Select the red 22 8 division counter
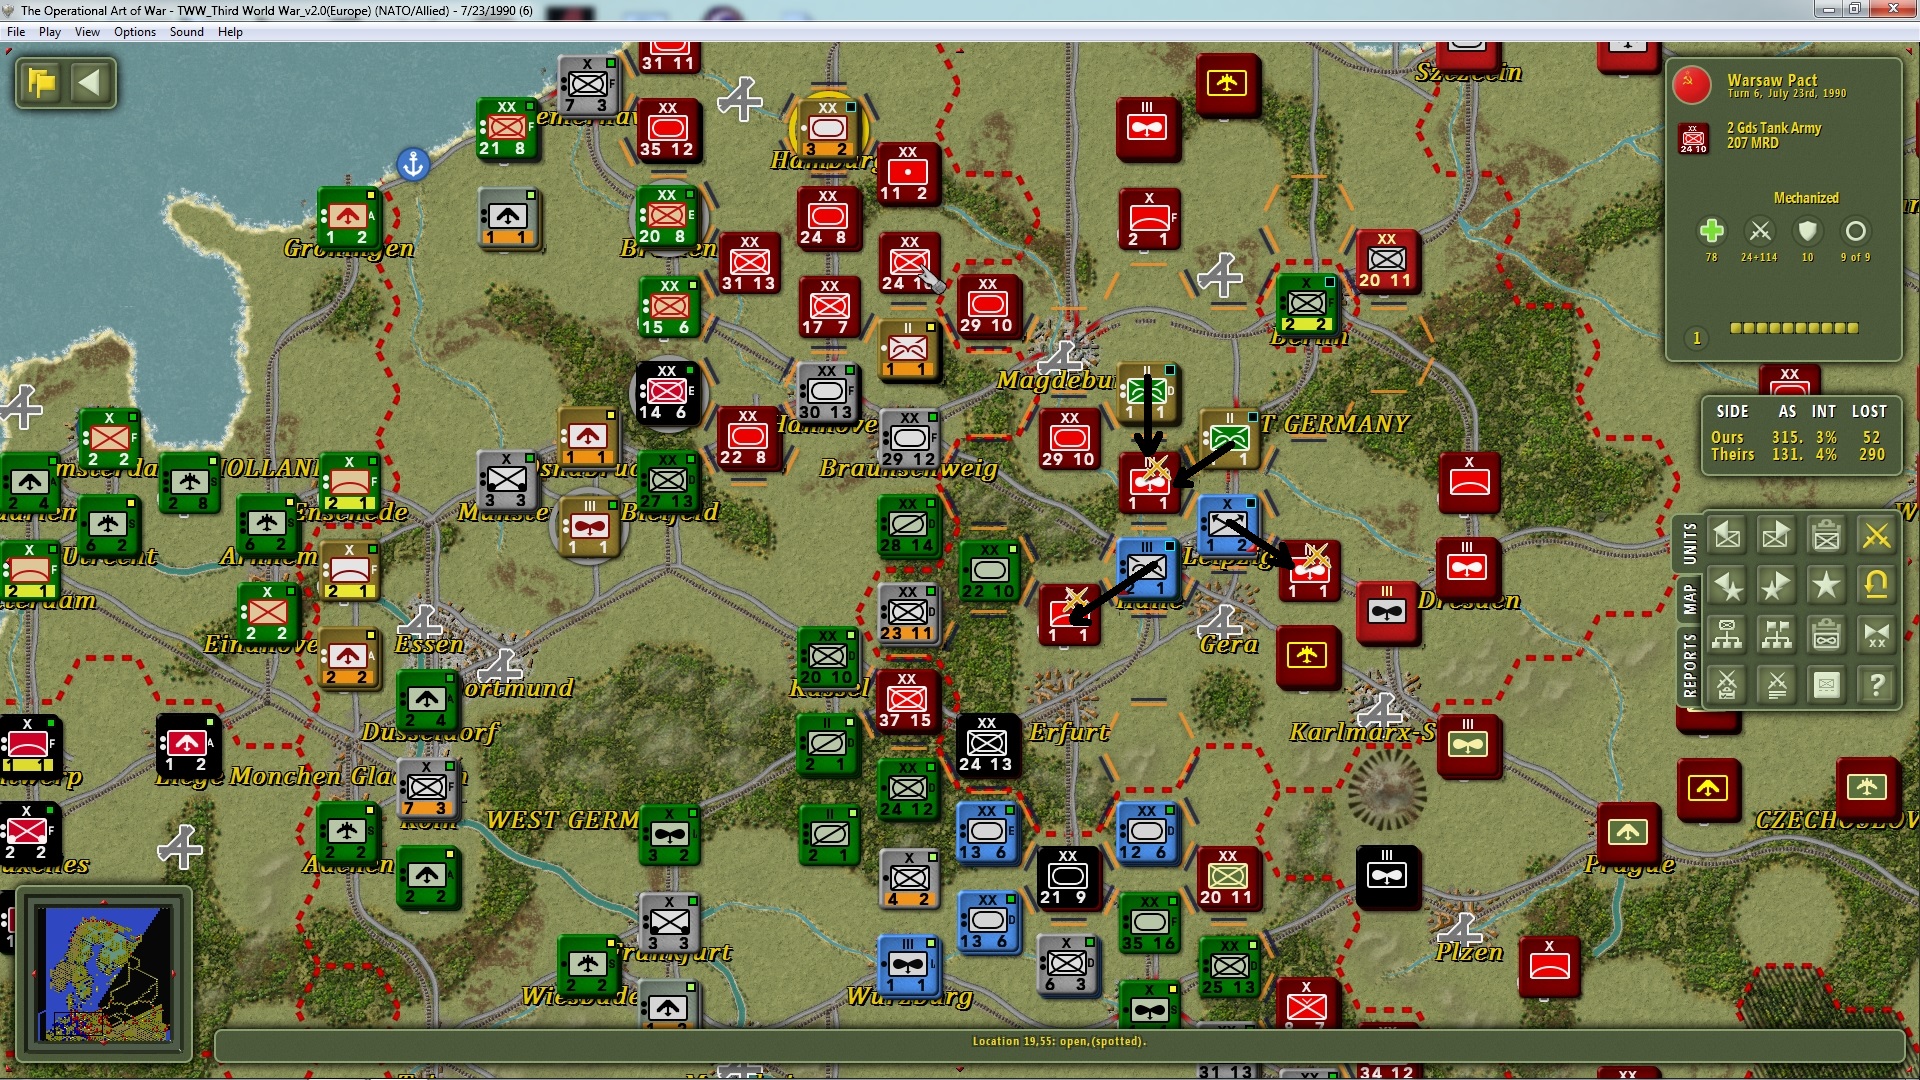The image size is (1920, 1080). [x=747, y=437]
